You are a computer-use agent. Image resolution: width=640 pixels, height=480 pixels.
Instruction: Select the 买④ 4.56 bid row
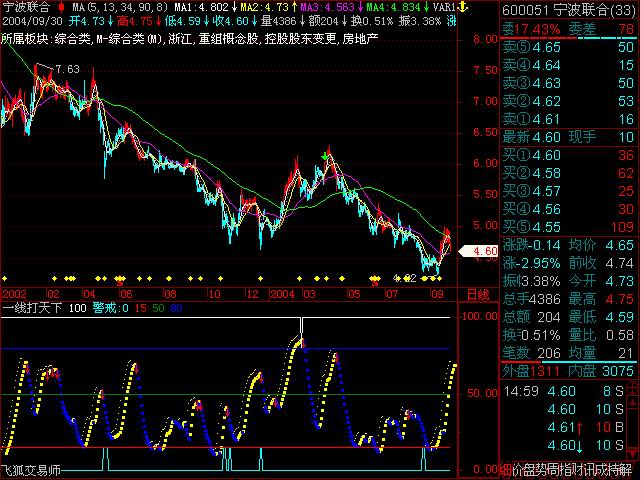point(568,209)
